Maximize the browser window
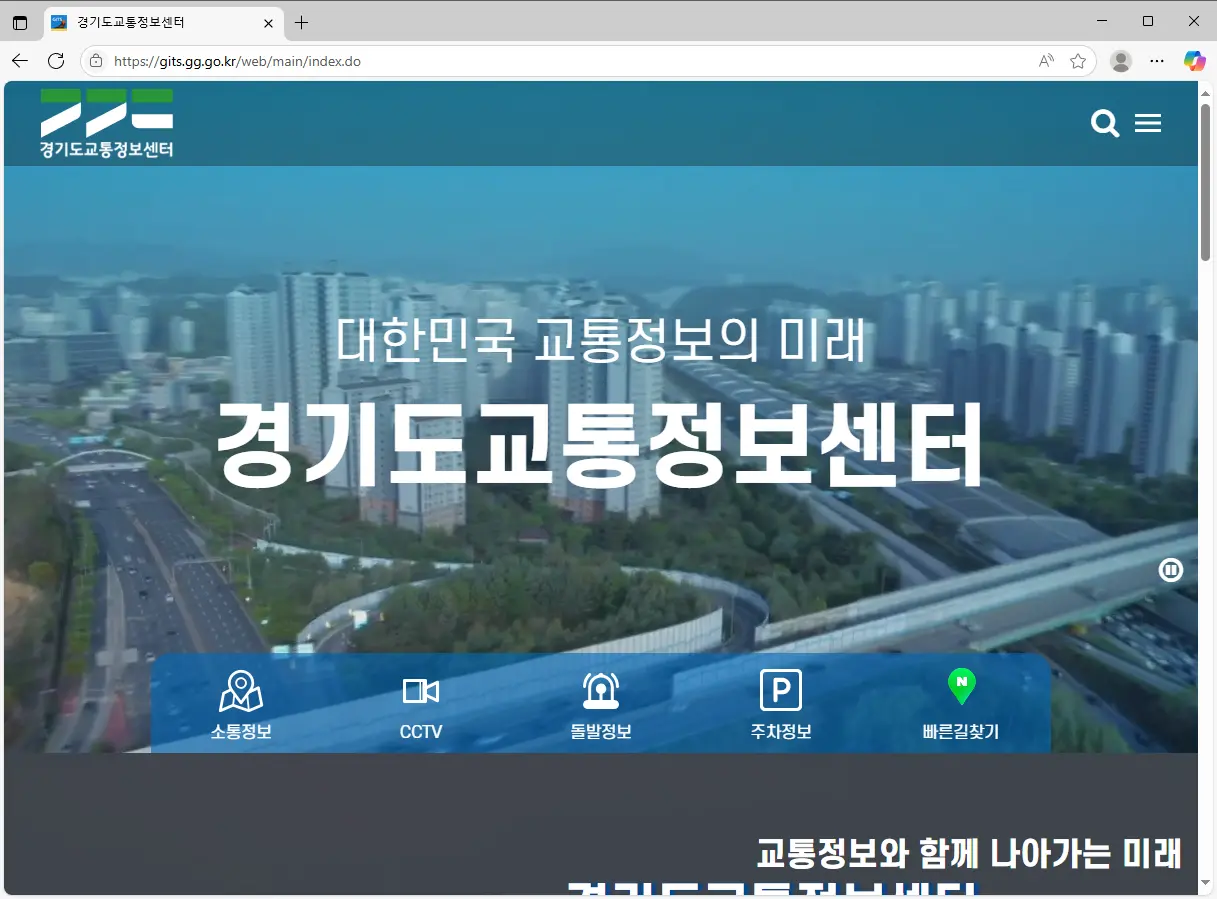Viewport: 1217px width, 899px height. [1148, 21]
